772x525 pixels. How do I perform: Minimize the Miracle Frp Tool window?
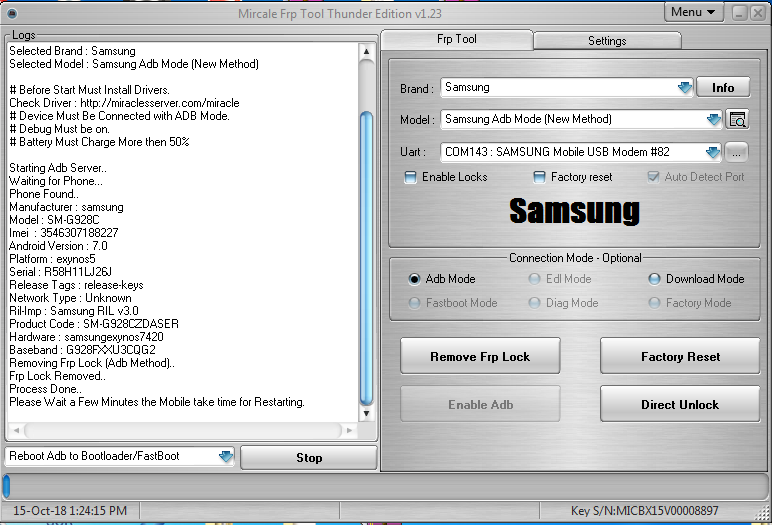click(740, 13)
